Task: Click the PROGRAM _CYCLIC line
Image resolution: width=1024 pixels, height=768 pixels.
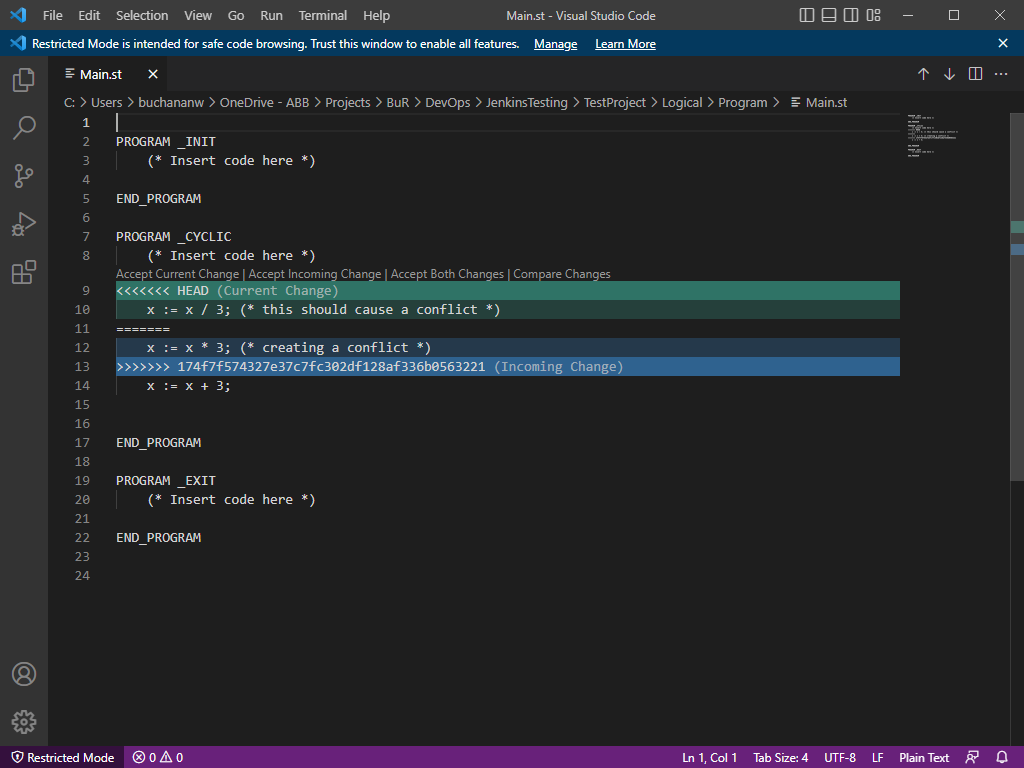Action: click(x=174, y=236)
